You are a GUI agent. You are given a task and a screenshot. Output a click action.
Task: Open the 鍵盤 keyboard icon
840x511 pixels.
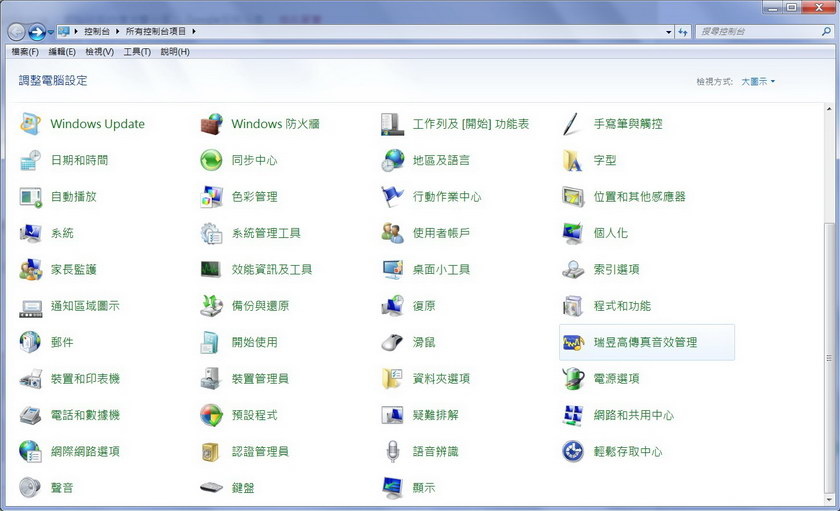(x=211, y=487)
